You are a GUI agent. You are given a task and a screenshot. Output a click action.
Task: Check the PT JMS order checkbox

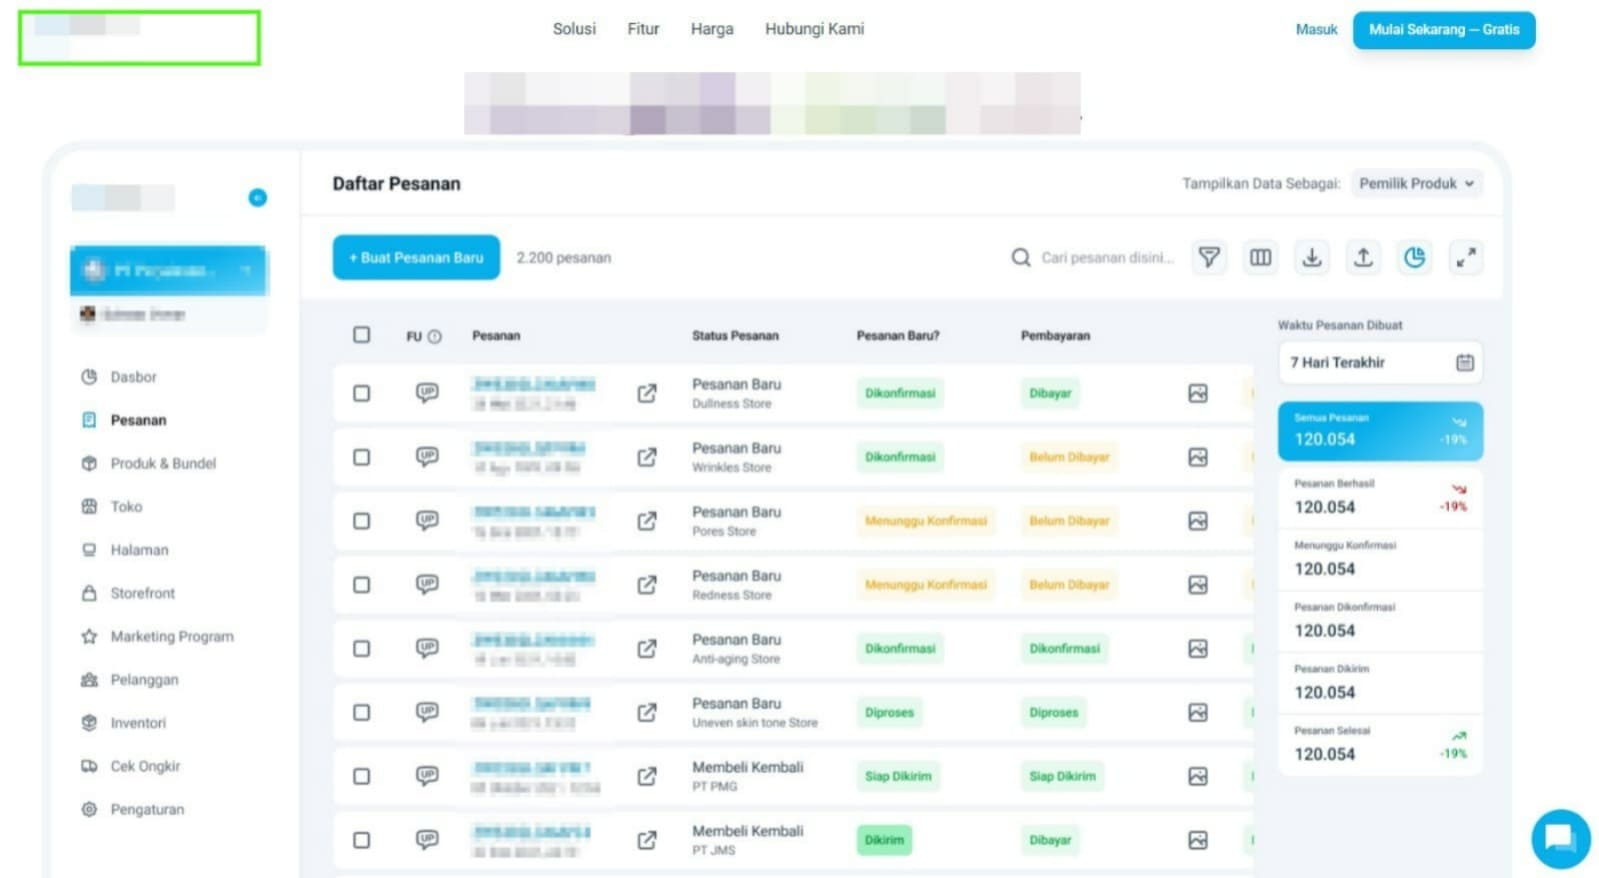tap(362, 840)
